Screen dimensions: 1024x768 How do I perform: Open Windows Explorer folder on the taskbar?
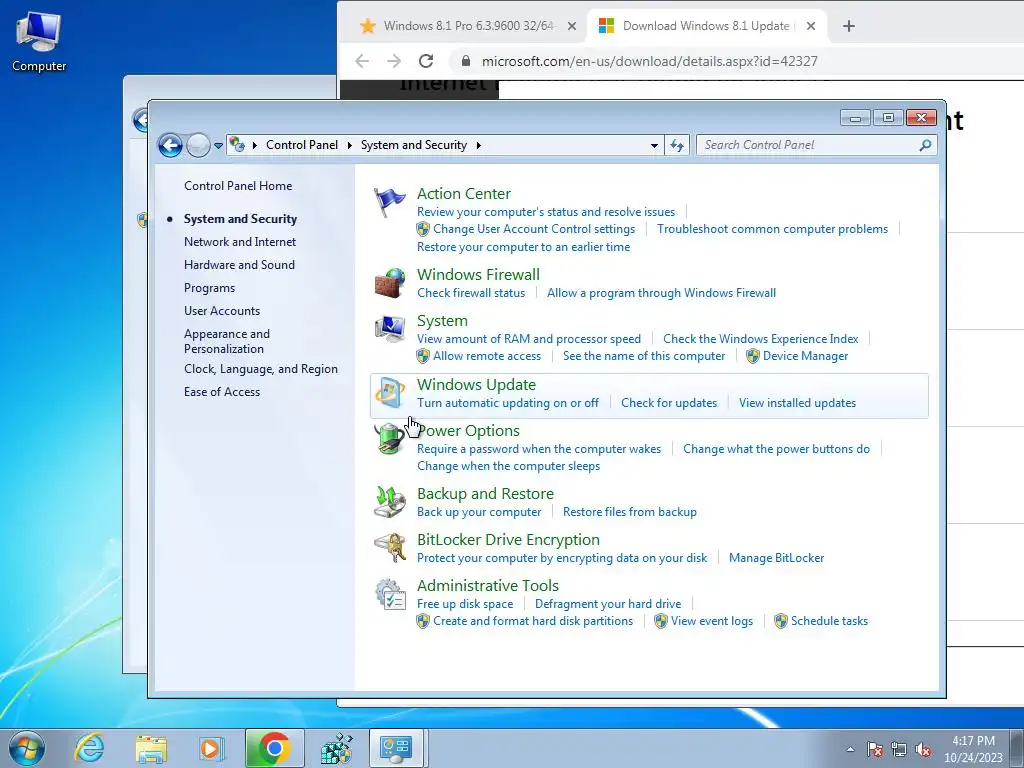pyautogui.click(x=151, y=748)
